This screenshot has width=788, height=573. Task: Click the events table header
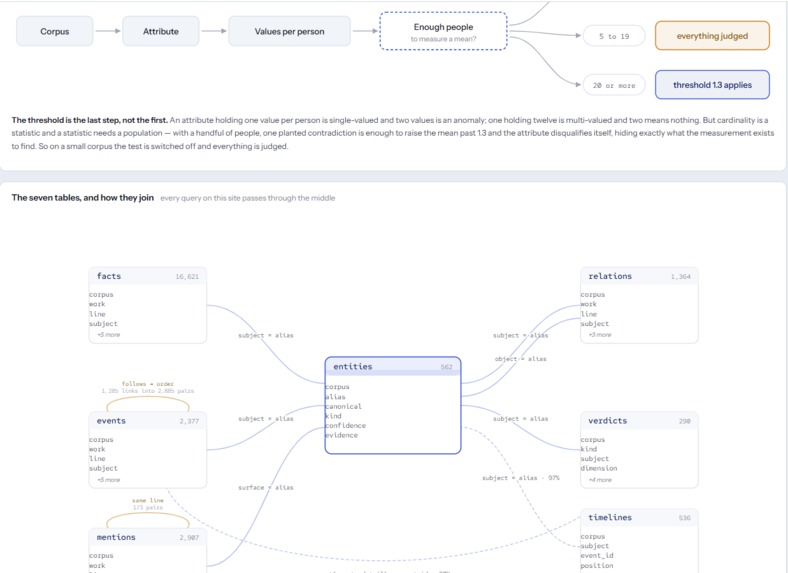tap(148, 421)
